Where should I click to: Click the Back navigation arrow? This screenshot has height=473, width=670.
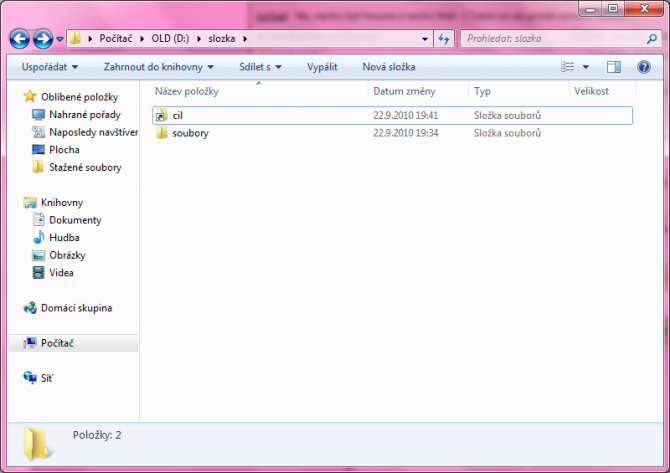20,39
